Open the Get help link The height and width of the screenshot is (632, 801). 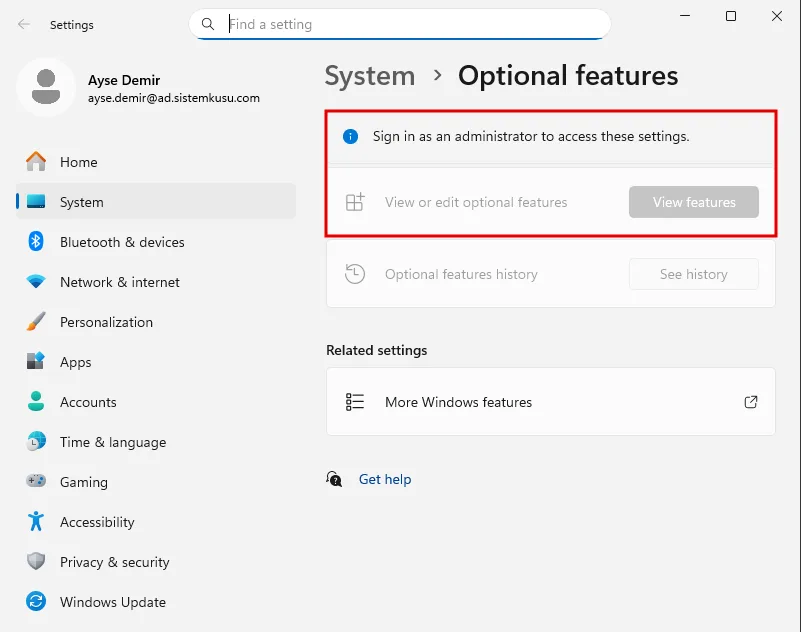pos(385,479)
